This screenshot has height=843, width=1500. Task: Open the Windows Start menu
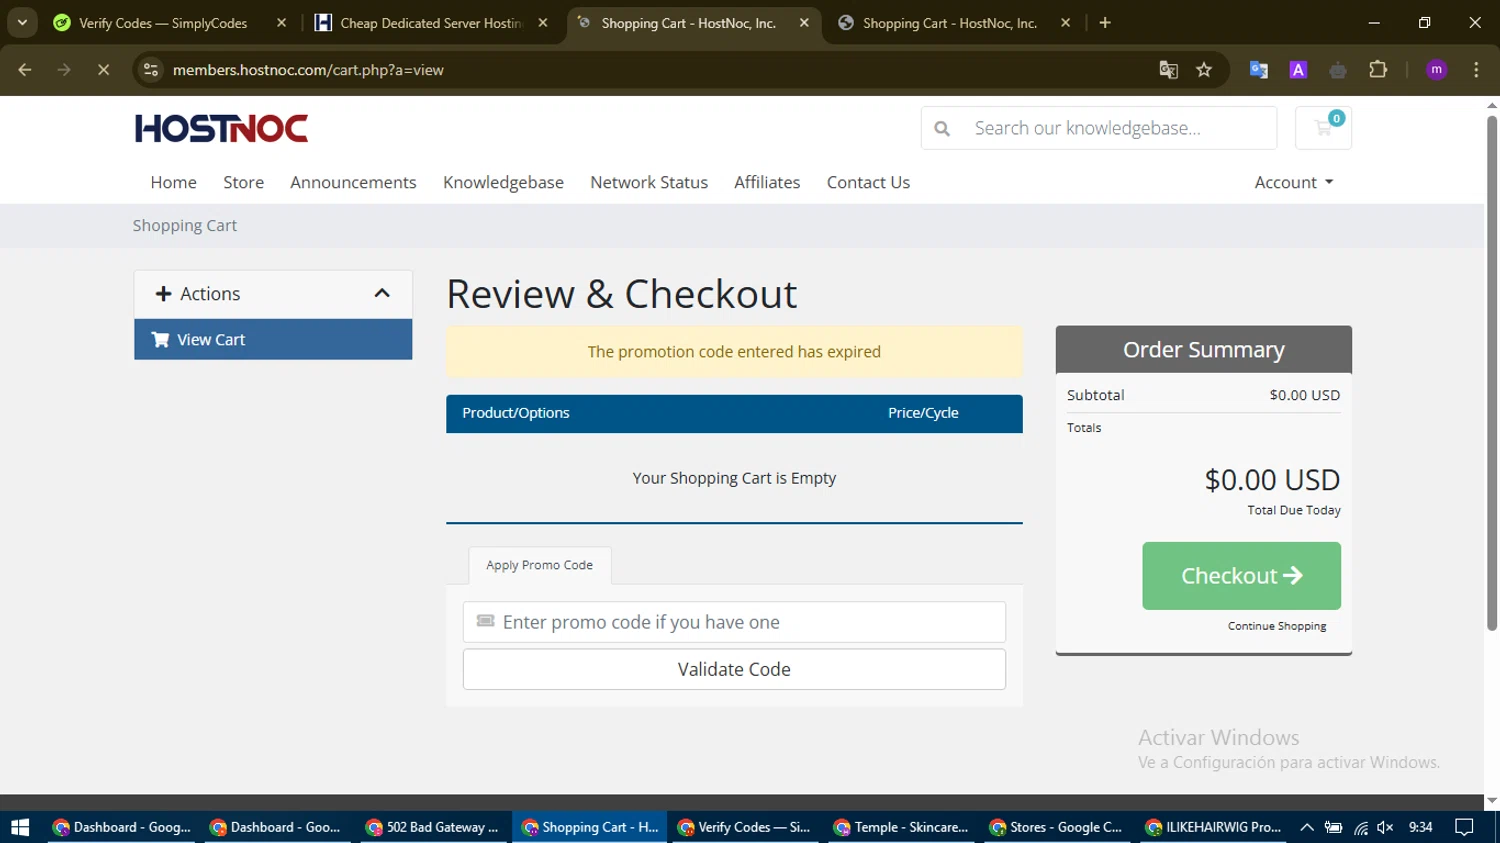[20, 827]
